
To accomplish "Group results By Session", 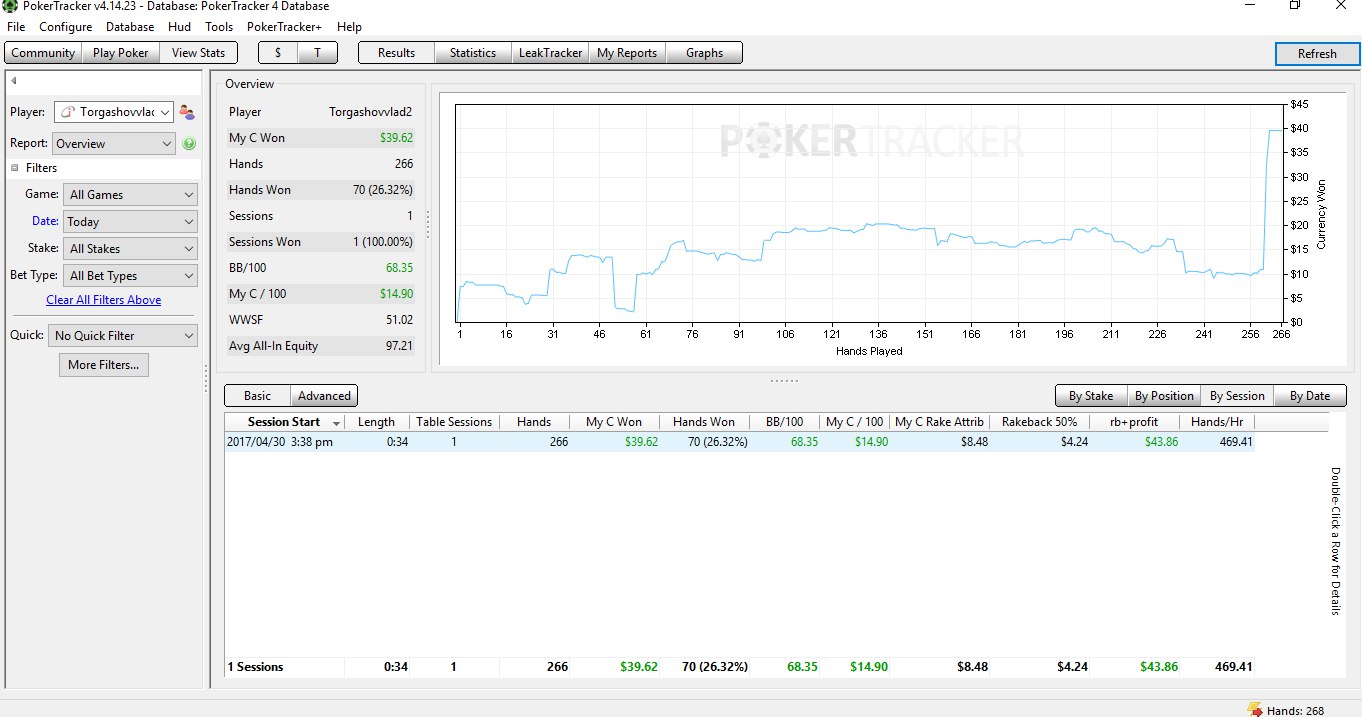I will pyautogui.click(x=1237, y=396).
